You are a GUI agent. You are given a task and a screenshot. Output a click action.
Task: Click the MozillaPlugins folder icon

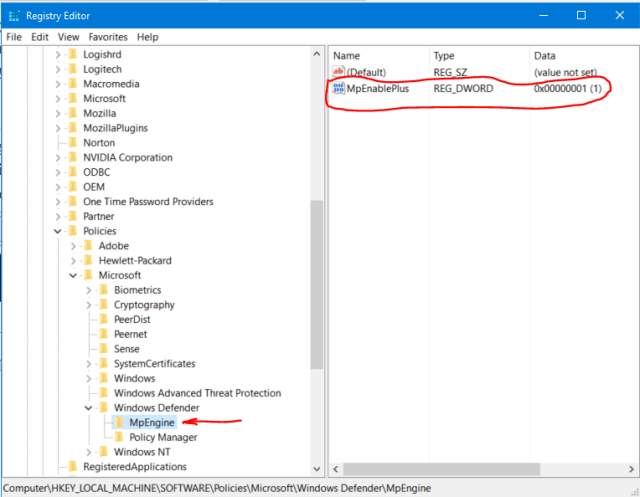73,127
